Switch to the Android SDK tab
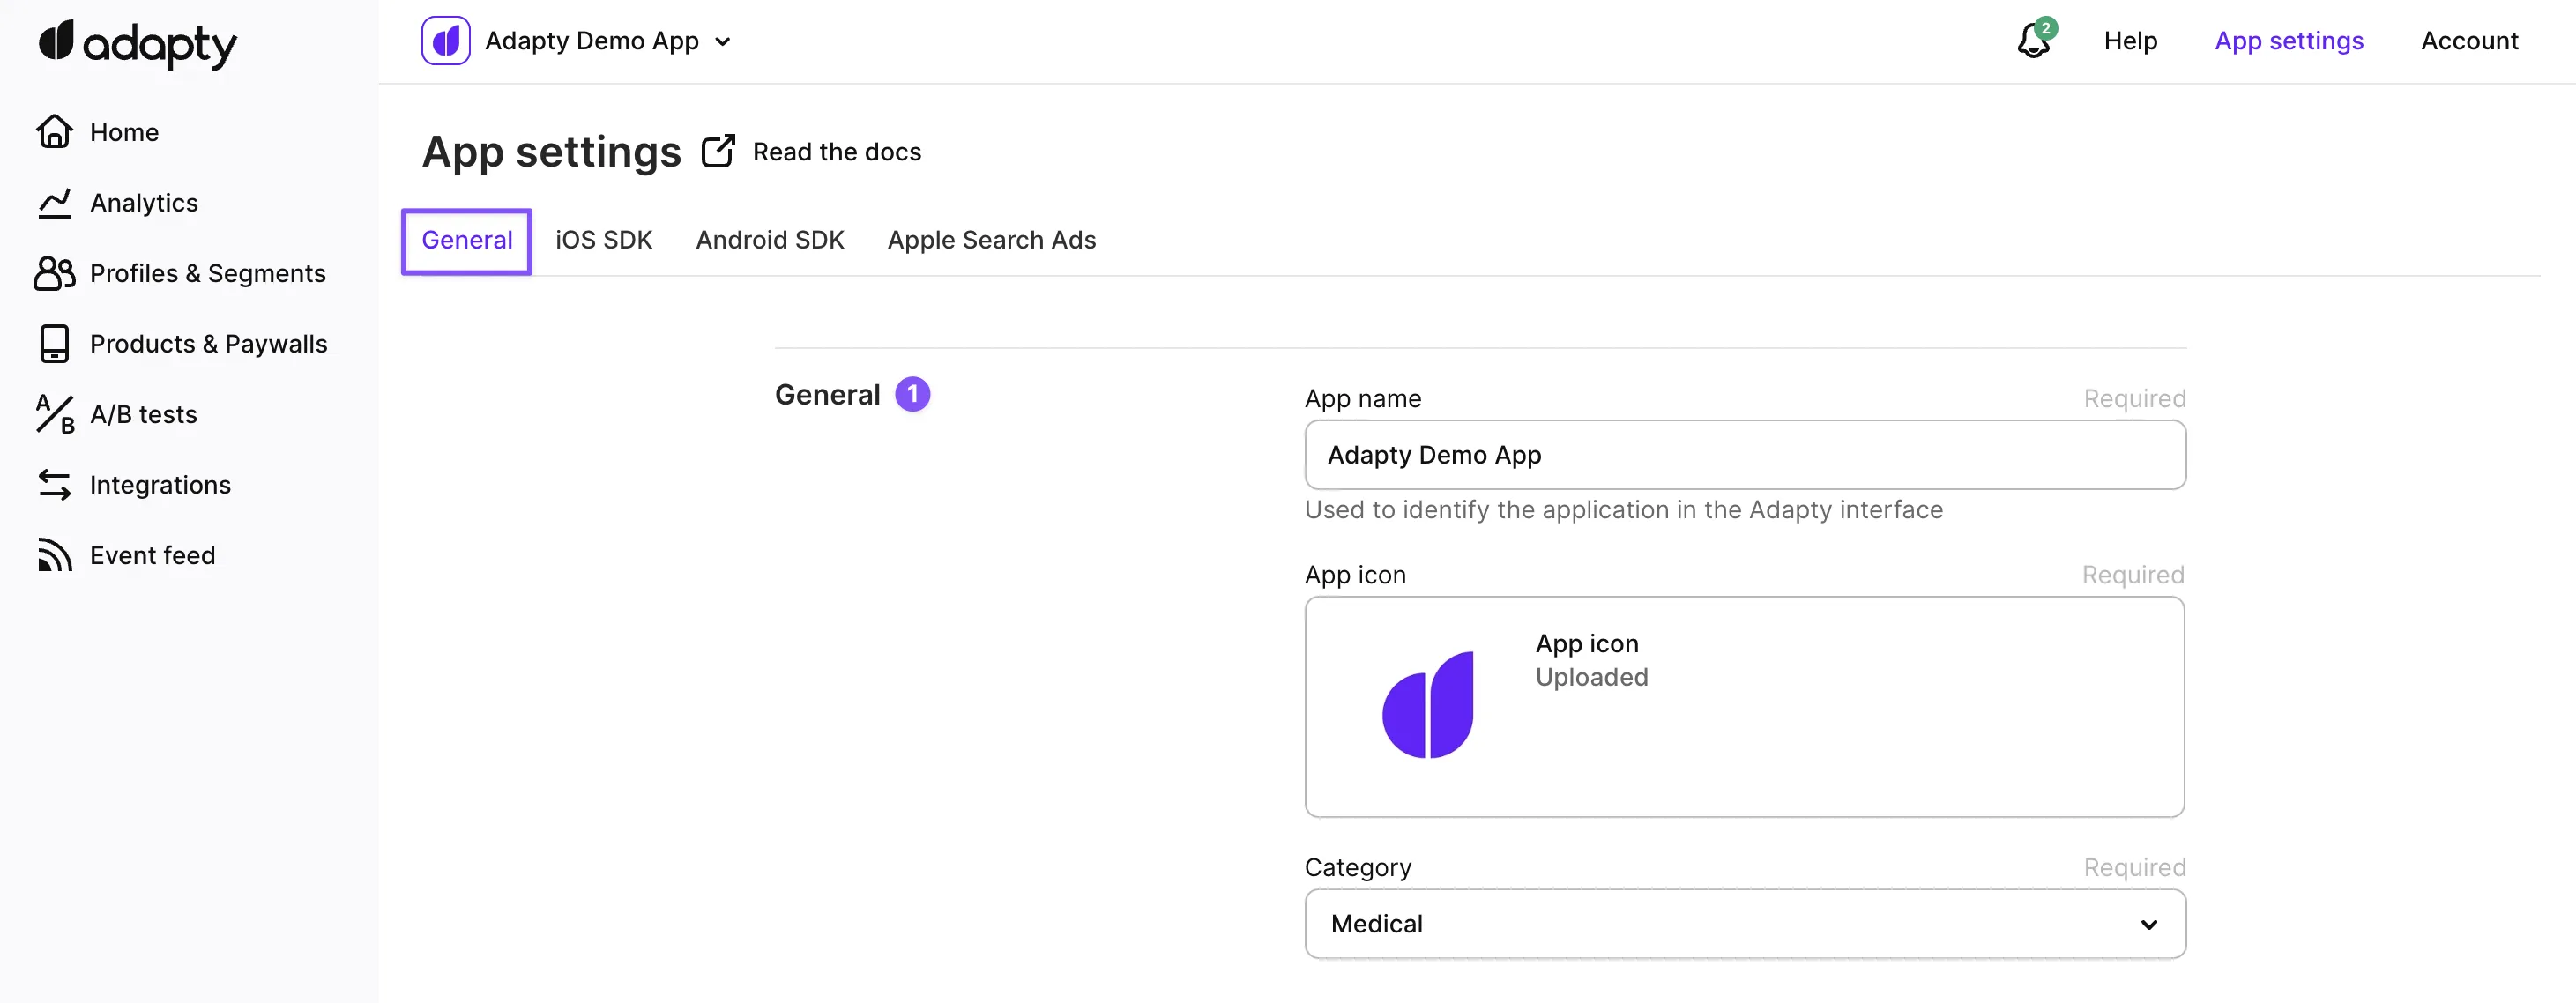Viewport: 2576px width, 1003px height. (769, 240)
